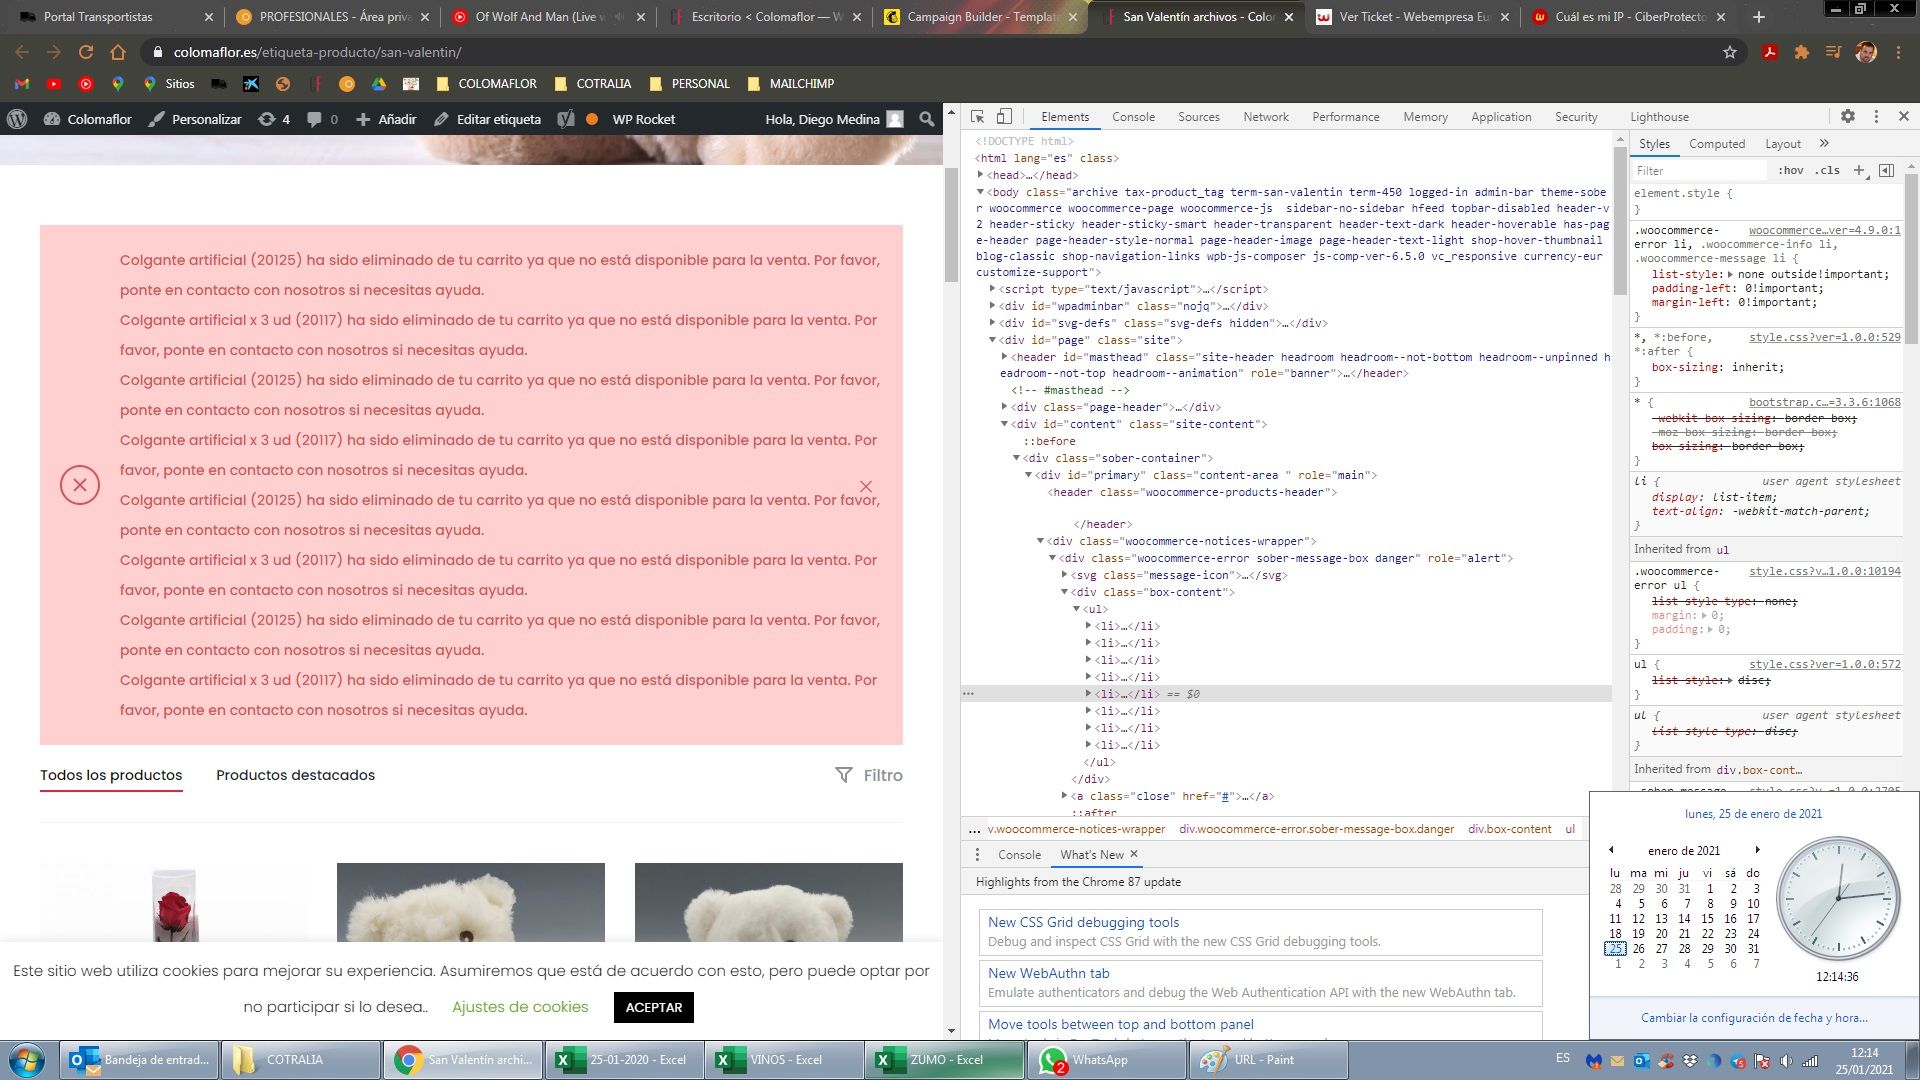Click the new style rule plus icon

1859,170
